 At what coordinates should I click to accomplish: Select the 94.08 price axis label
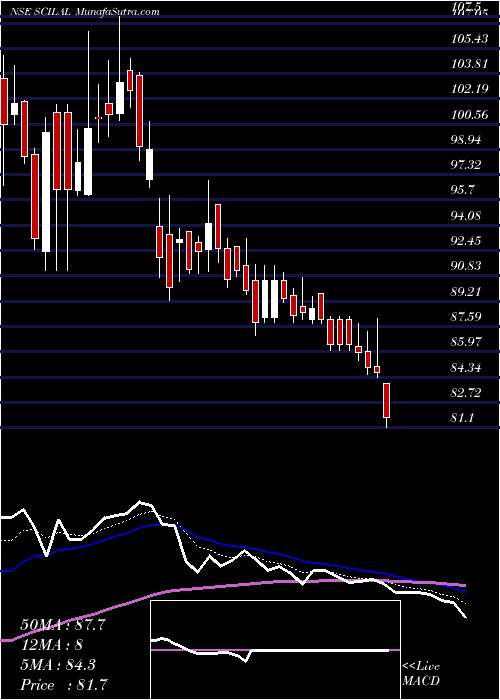tap(467, 216)
